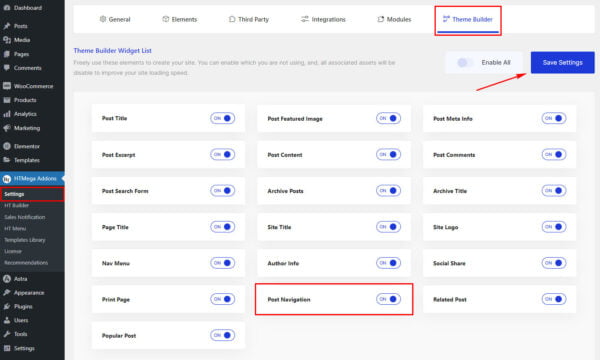Open Sales Notification submenu link
This screenshot has height=360, width=600.
click(25, 217)
